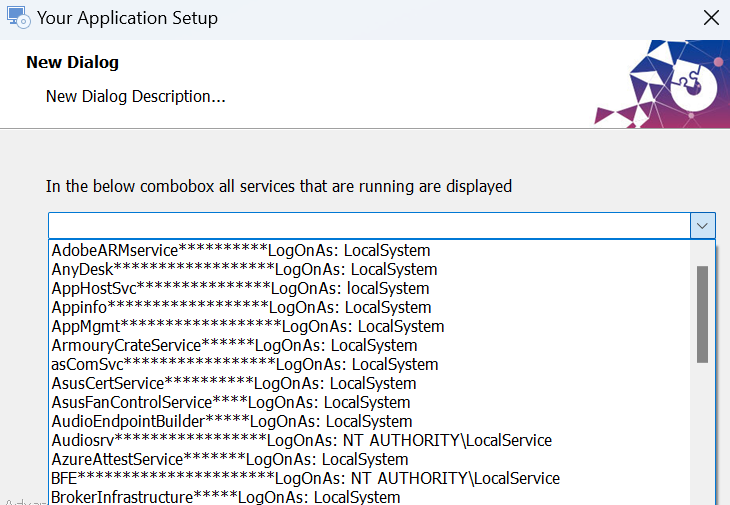Select Audiosrv running as LocalService
Viewport: 730px width, 505px height.
(300, 440)
